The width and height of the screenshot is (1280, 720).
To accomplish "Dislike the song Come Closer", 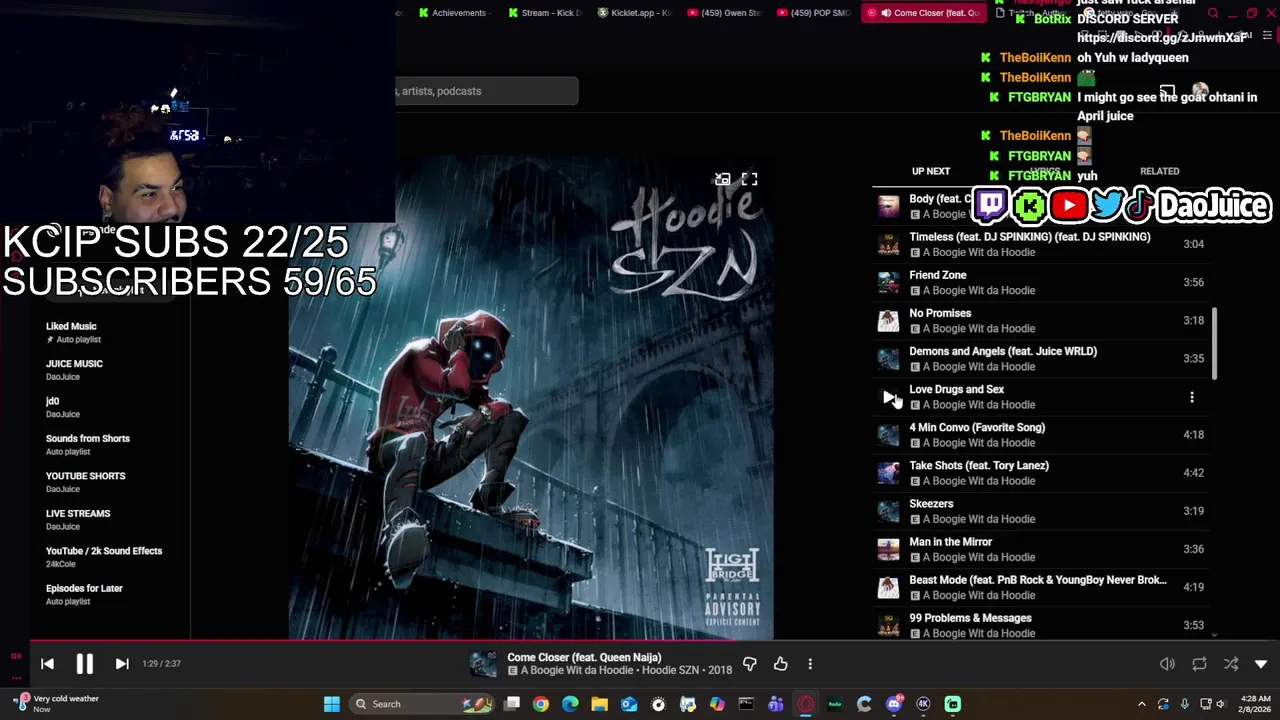I will (x=749, y=664).
